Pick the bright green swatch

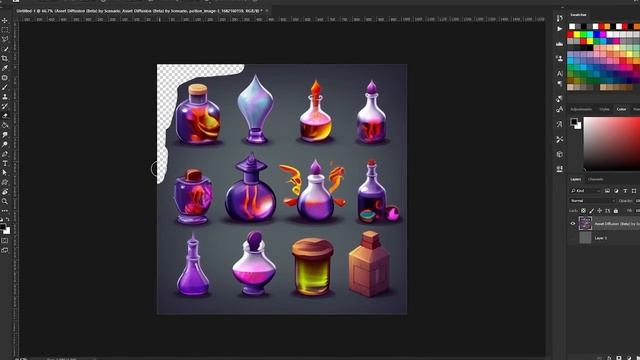tap(583, 35)
